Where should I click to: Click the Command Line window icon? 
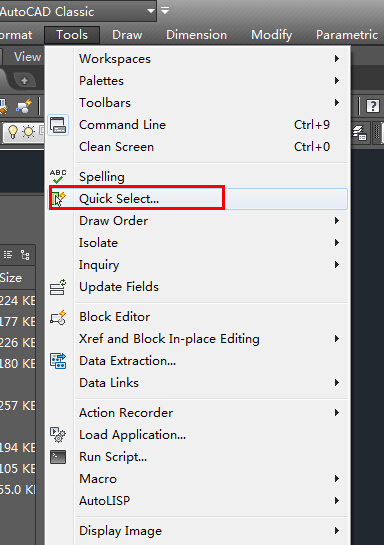click(x=58, y=125)
